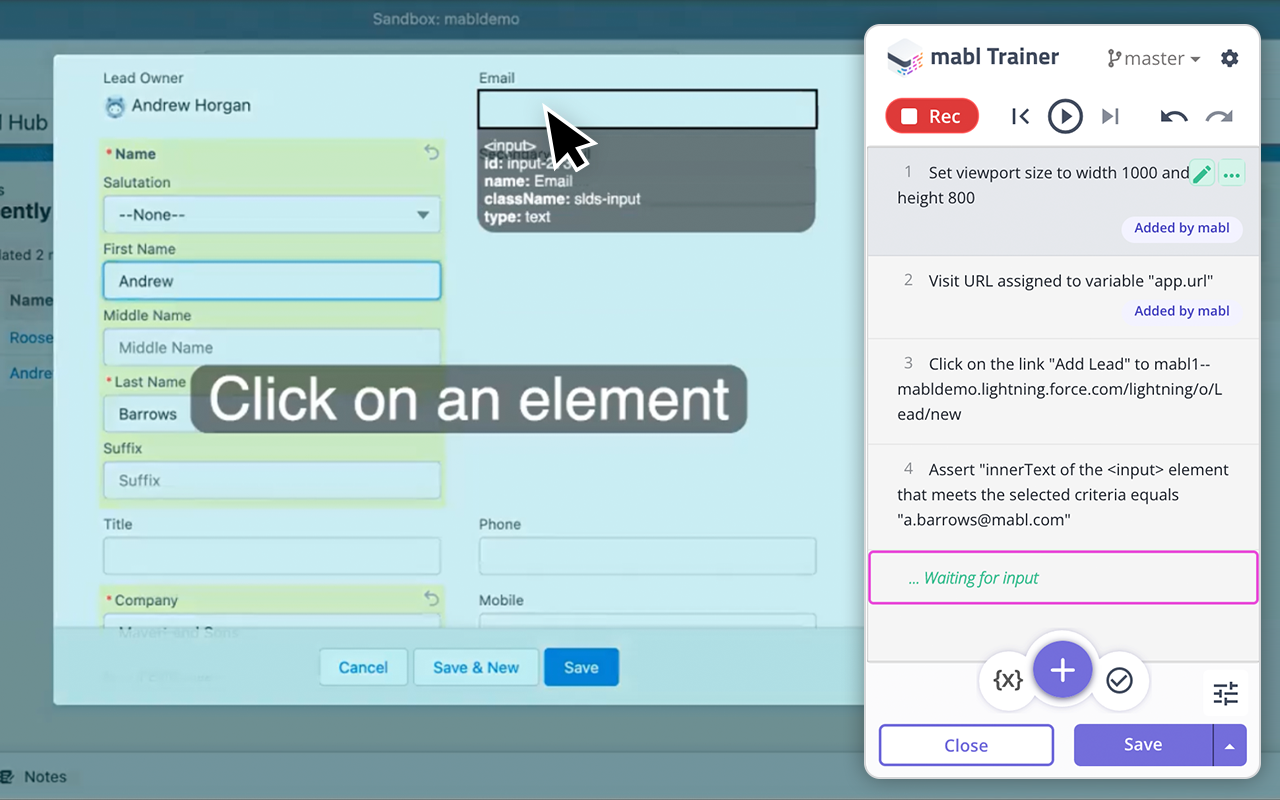Edit step 1 with pencil icon

(x=1202, y=174)
